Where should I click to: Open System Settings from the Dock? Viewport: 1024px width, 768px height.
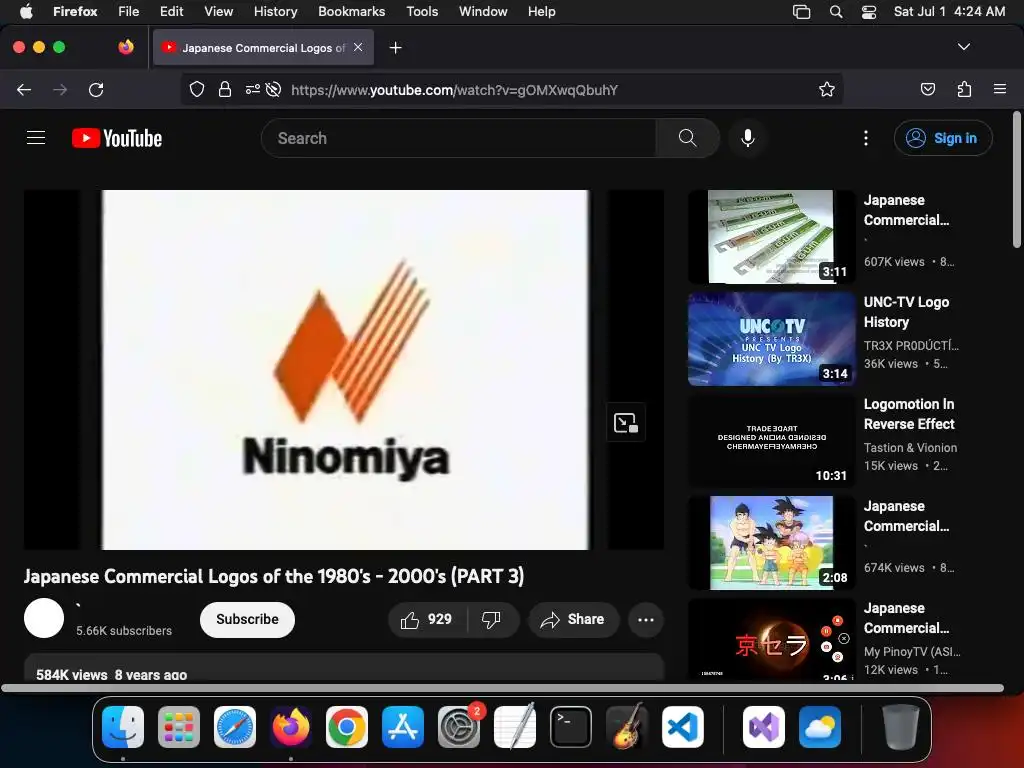[459, 727]
